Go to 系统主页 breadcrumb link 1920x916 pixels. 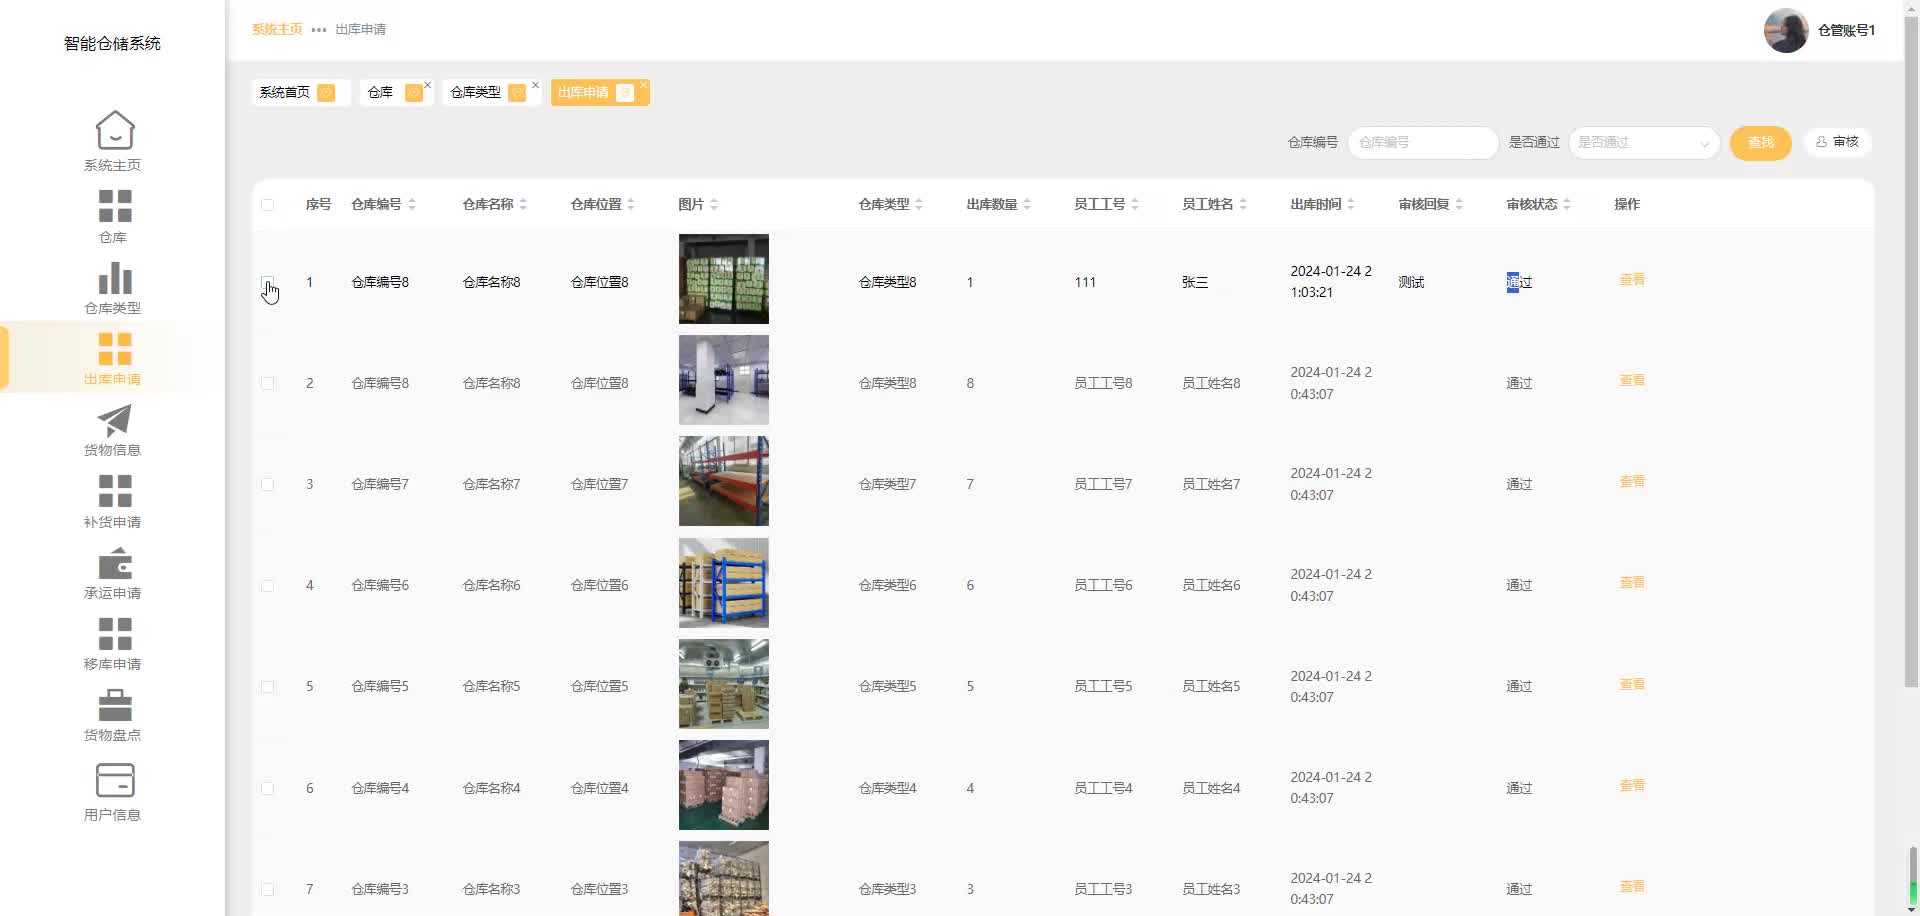(x=277, y=30)
